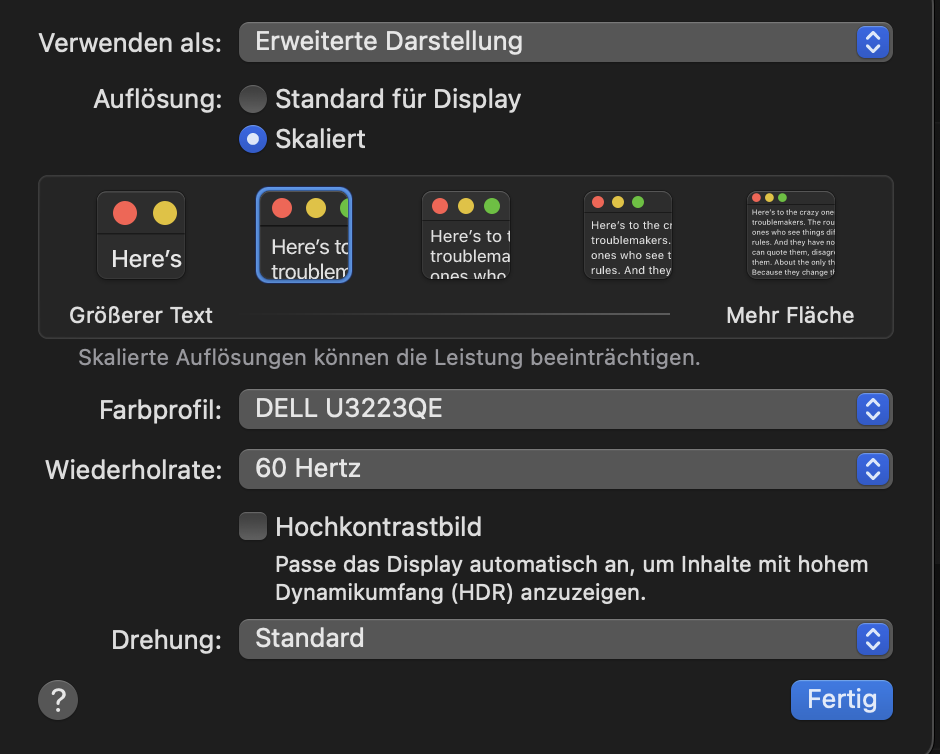Click the help question mark icon

57,699
